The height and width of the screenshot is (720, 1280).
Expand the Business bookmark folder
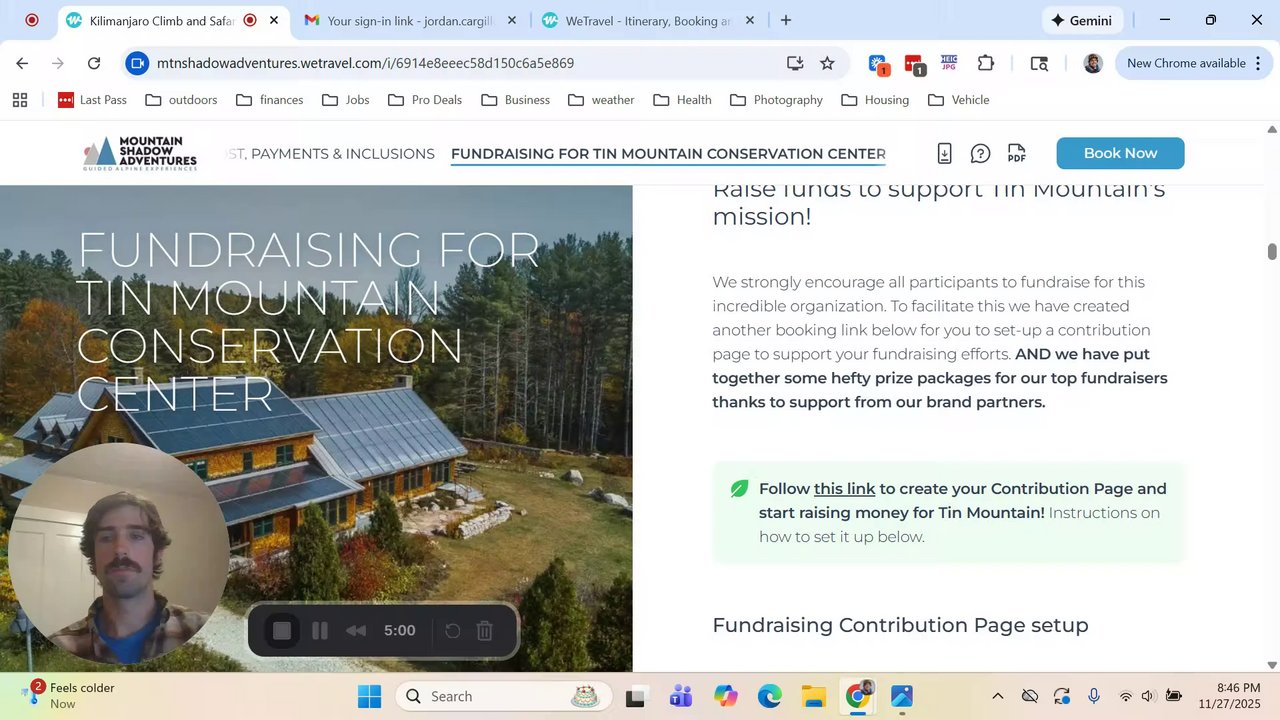pyautogui.click(x=516, y=100)
